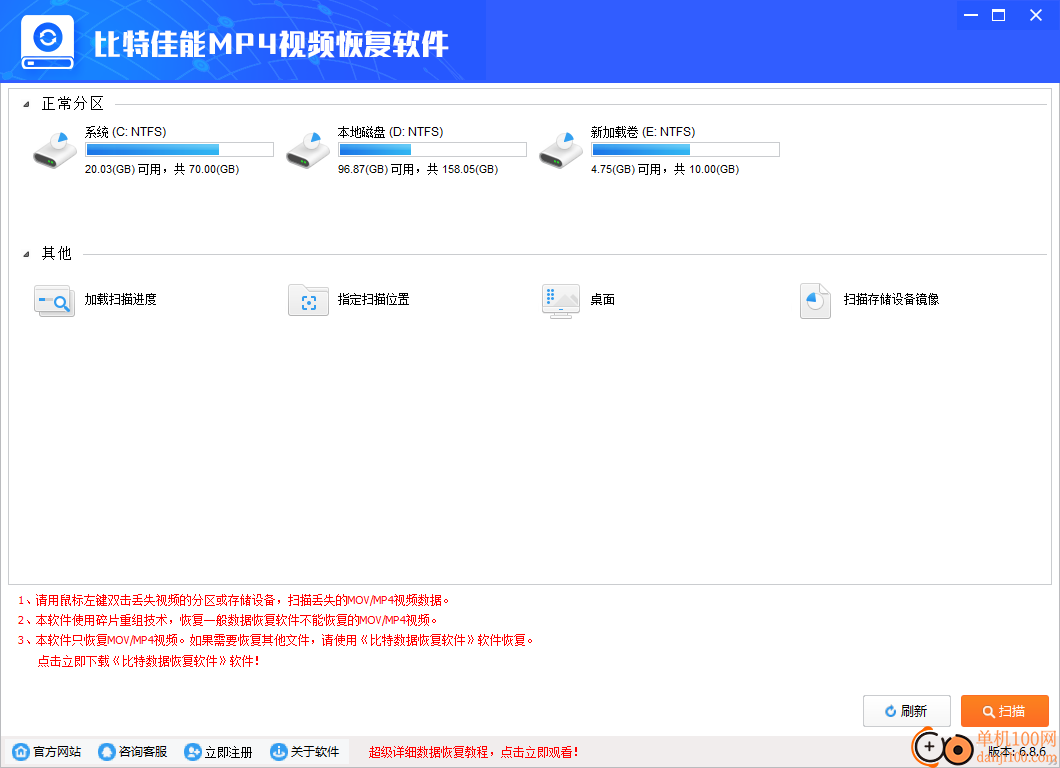Click hint line 2 about 碎片重组技术

[x=228, y=620]
